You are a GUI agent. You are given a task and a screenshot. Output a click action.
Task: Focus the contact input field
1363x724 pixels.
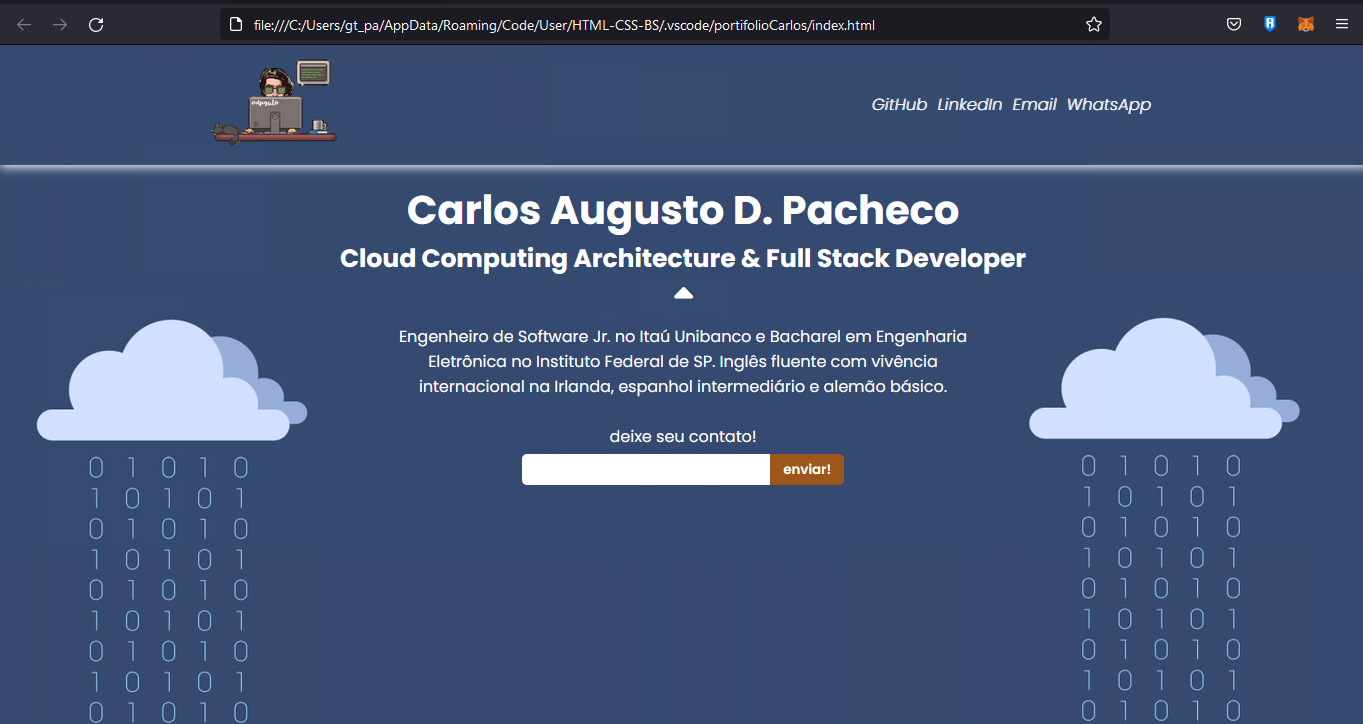pos(646,470)
